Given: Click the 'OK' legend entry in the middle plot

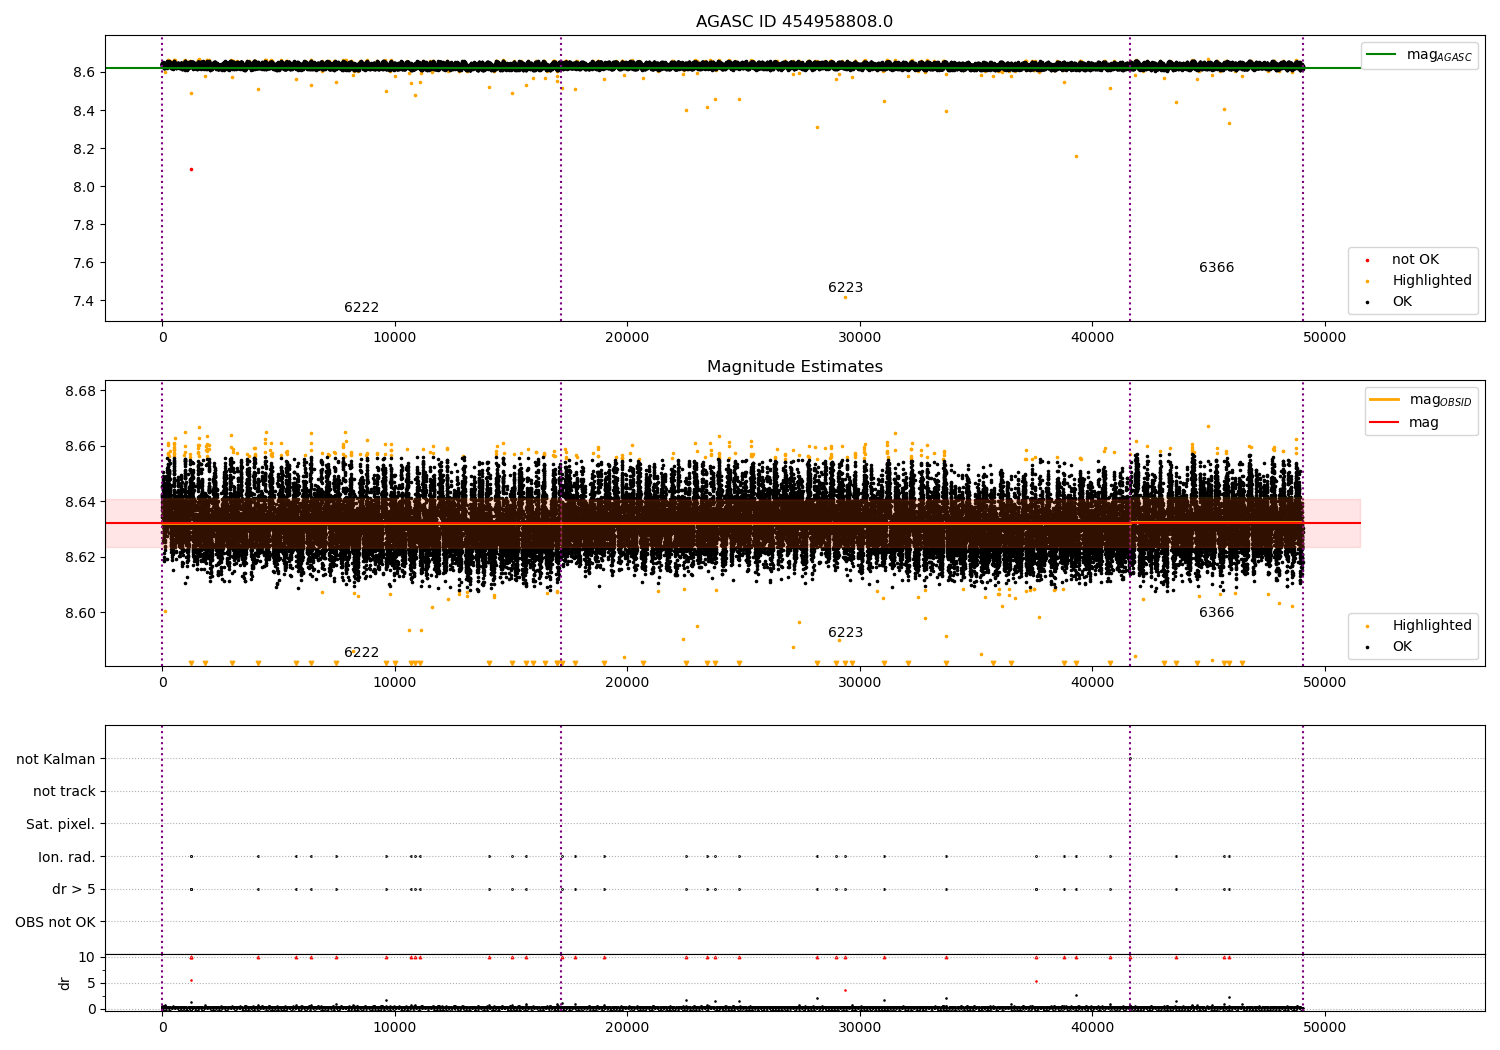Looking at the screenshot, I should [1402, 647].
